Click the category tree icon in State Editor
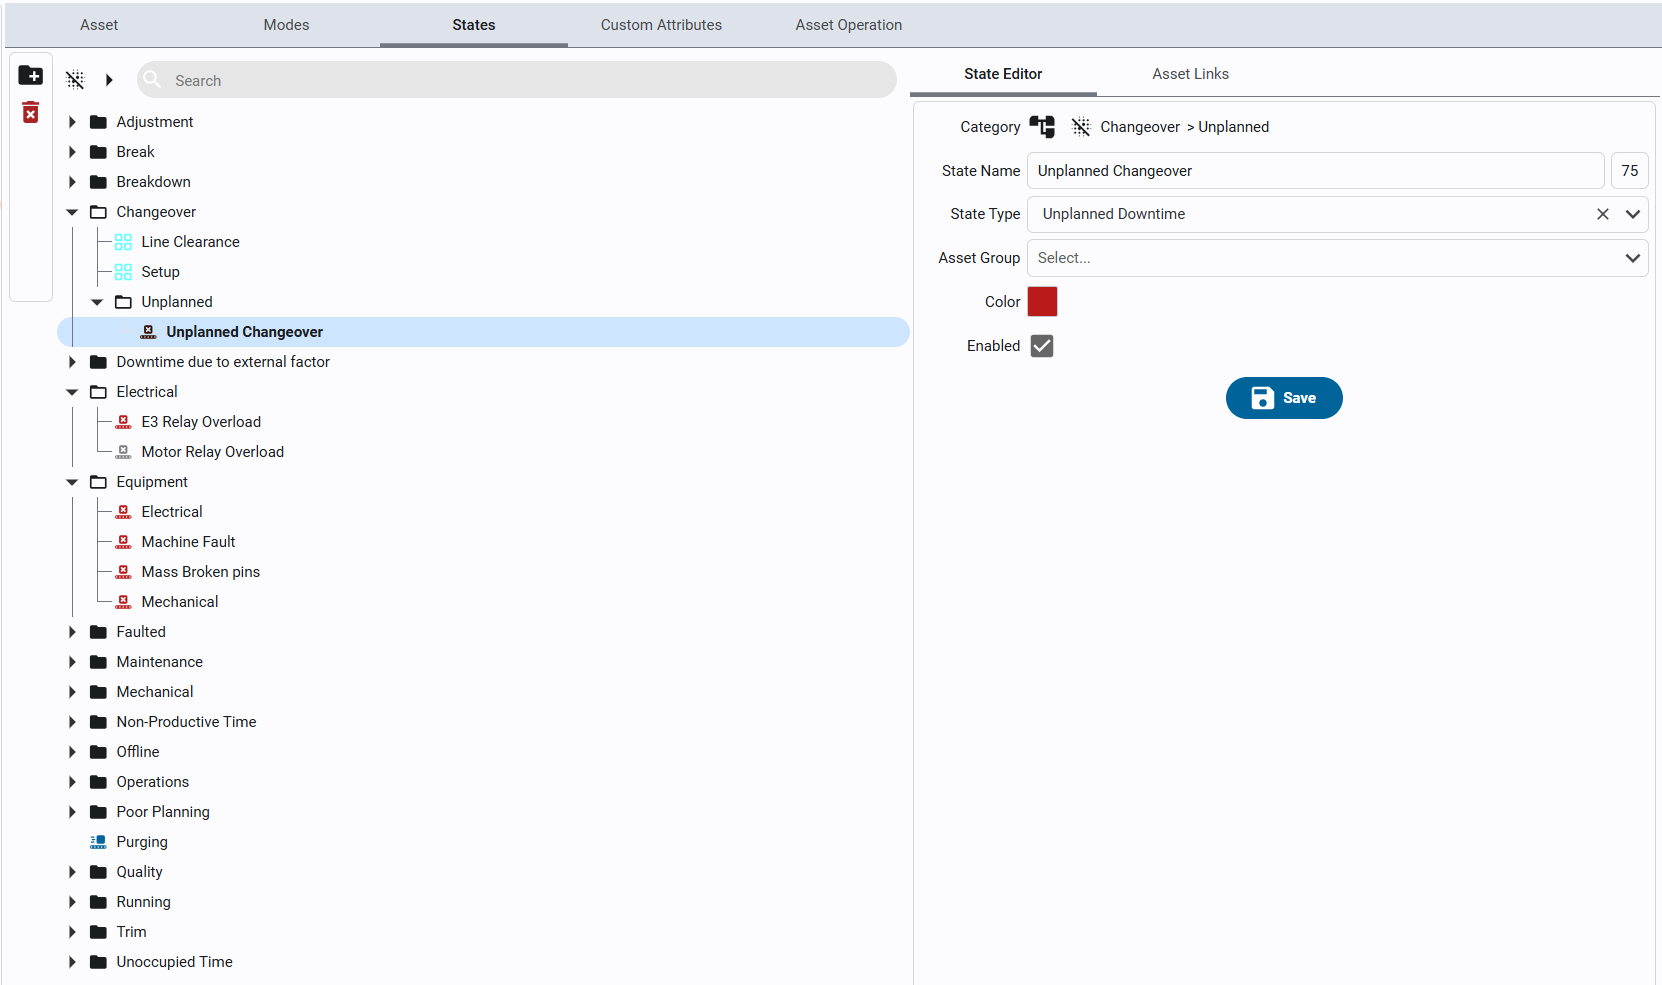The image size is (1662, 985). coord(1042,127)
